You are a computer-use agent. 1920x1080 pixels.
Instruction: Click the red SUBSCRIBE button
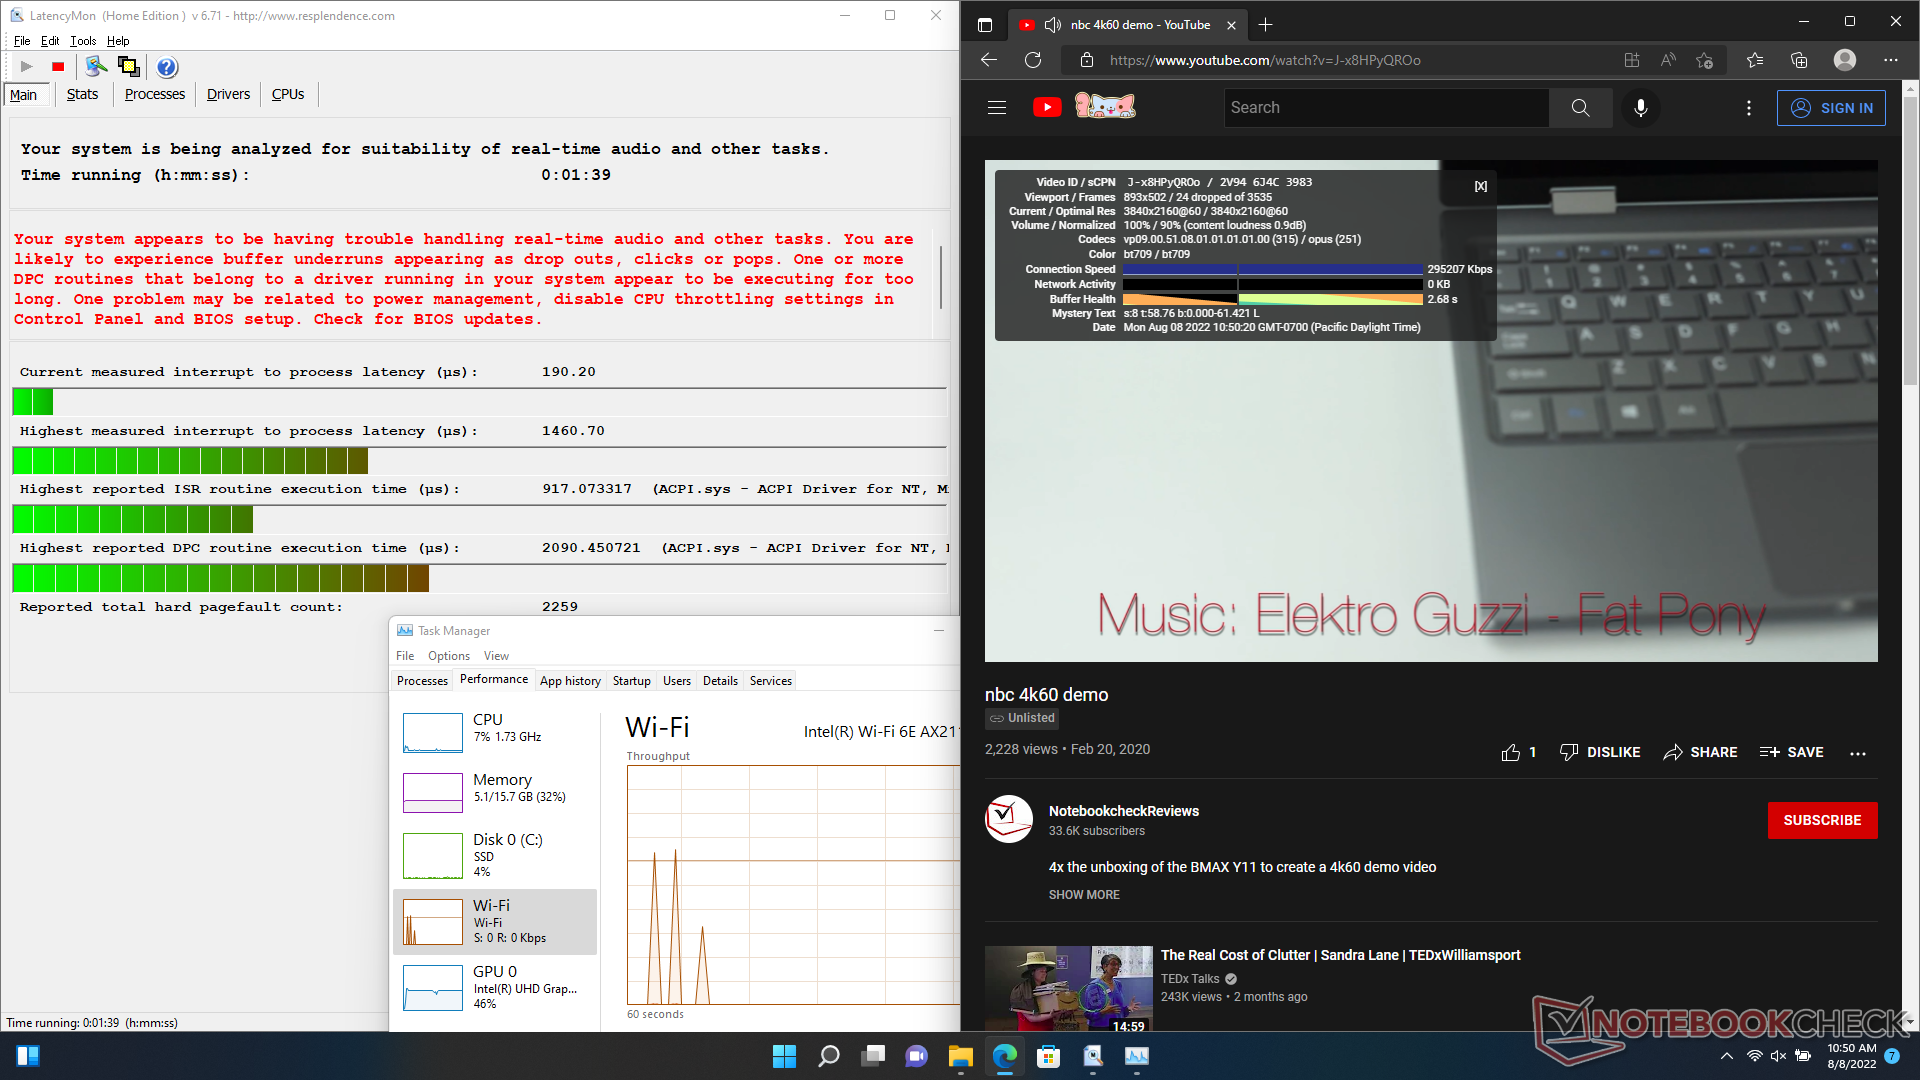pos(1822,820)
